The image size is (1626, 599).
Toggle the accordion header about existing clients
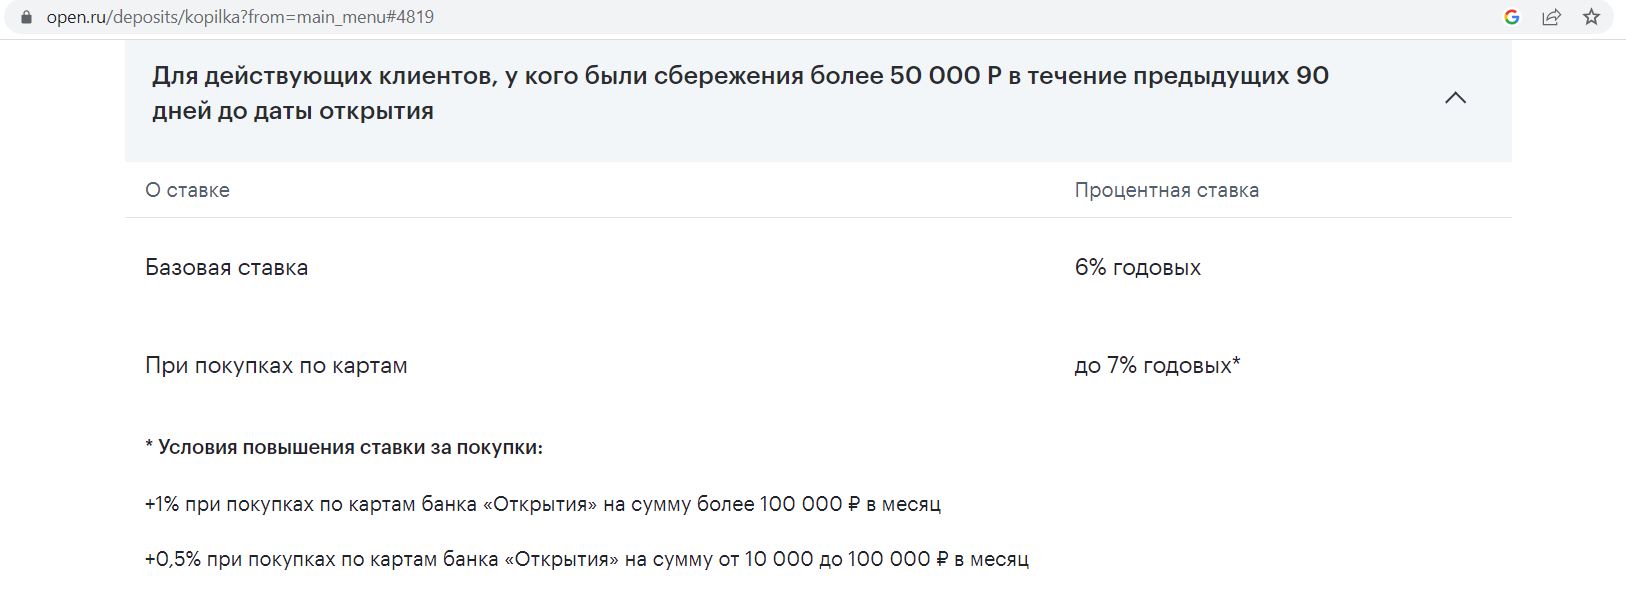point(818,100)
